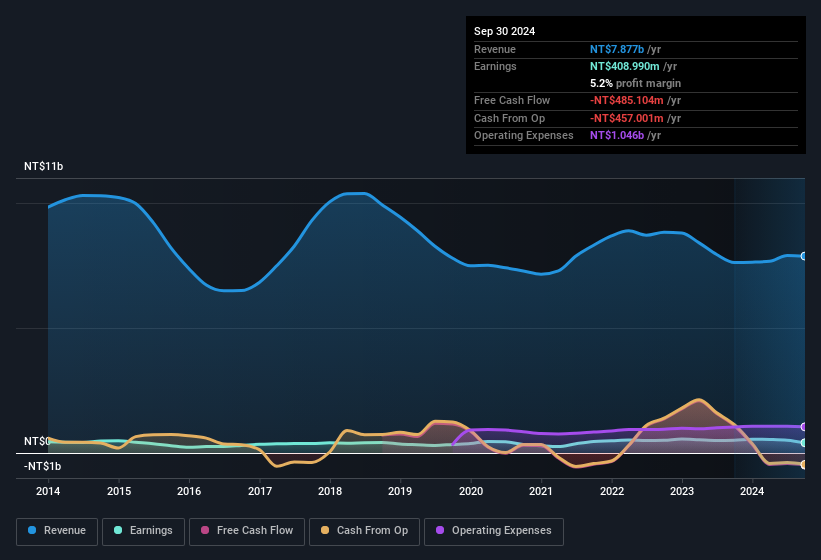This screenshot has height=560, width=821.
Task: Toggle the Revenue legend button
Action: 57,531
